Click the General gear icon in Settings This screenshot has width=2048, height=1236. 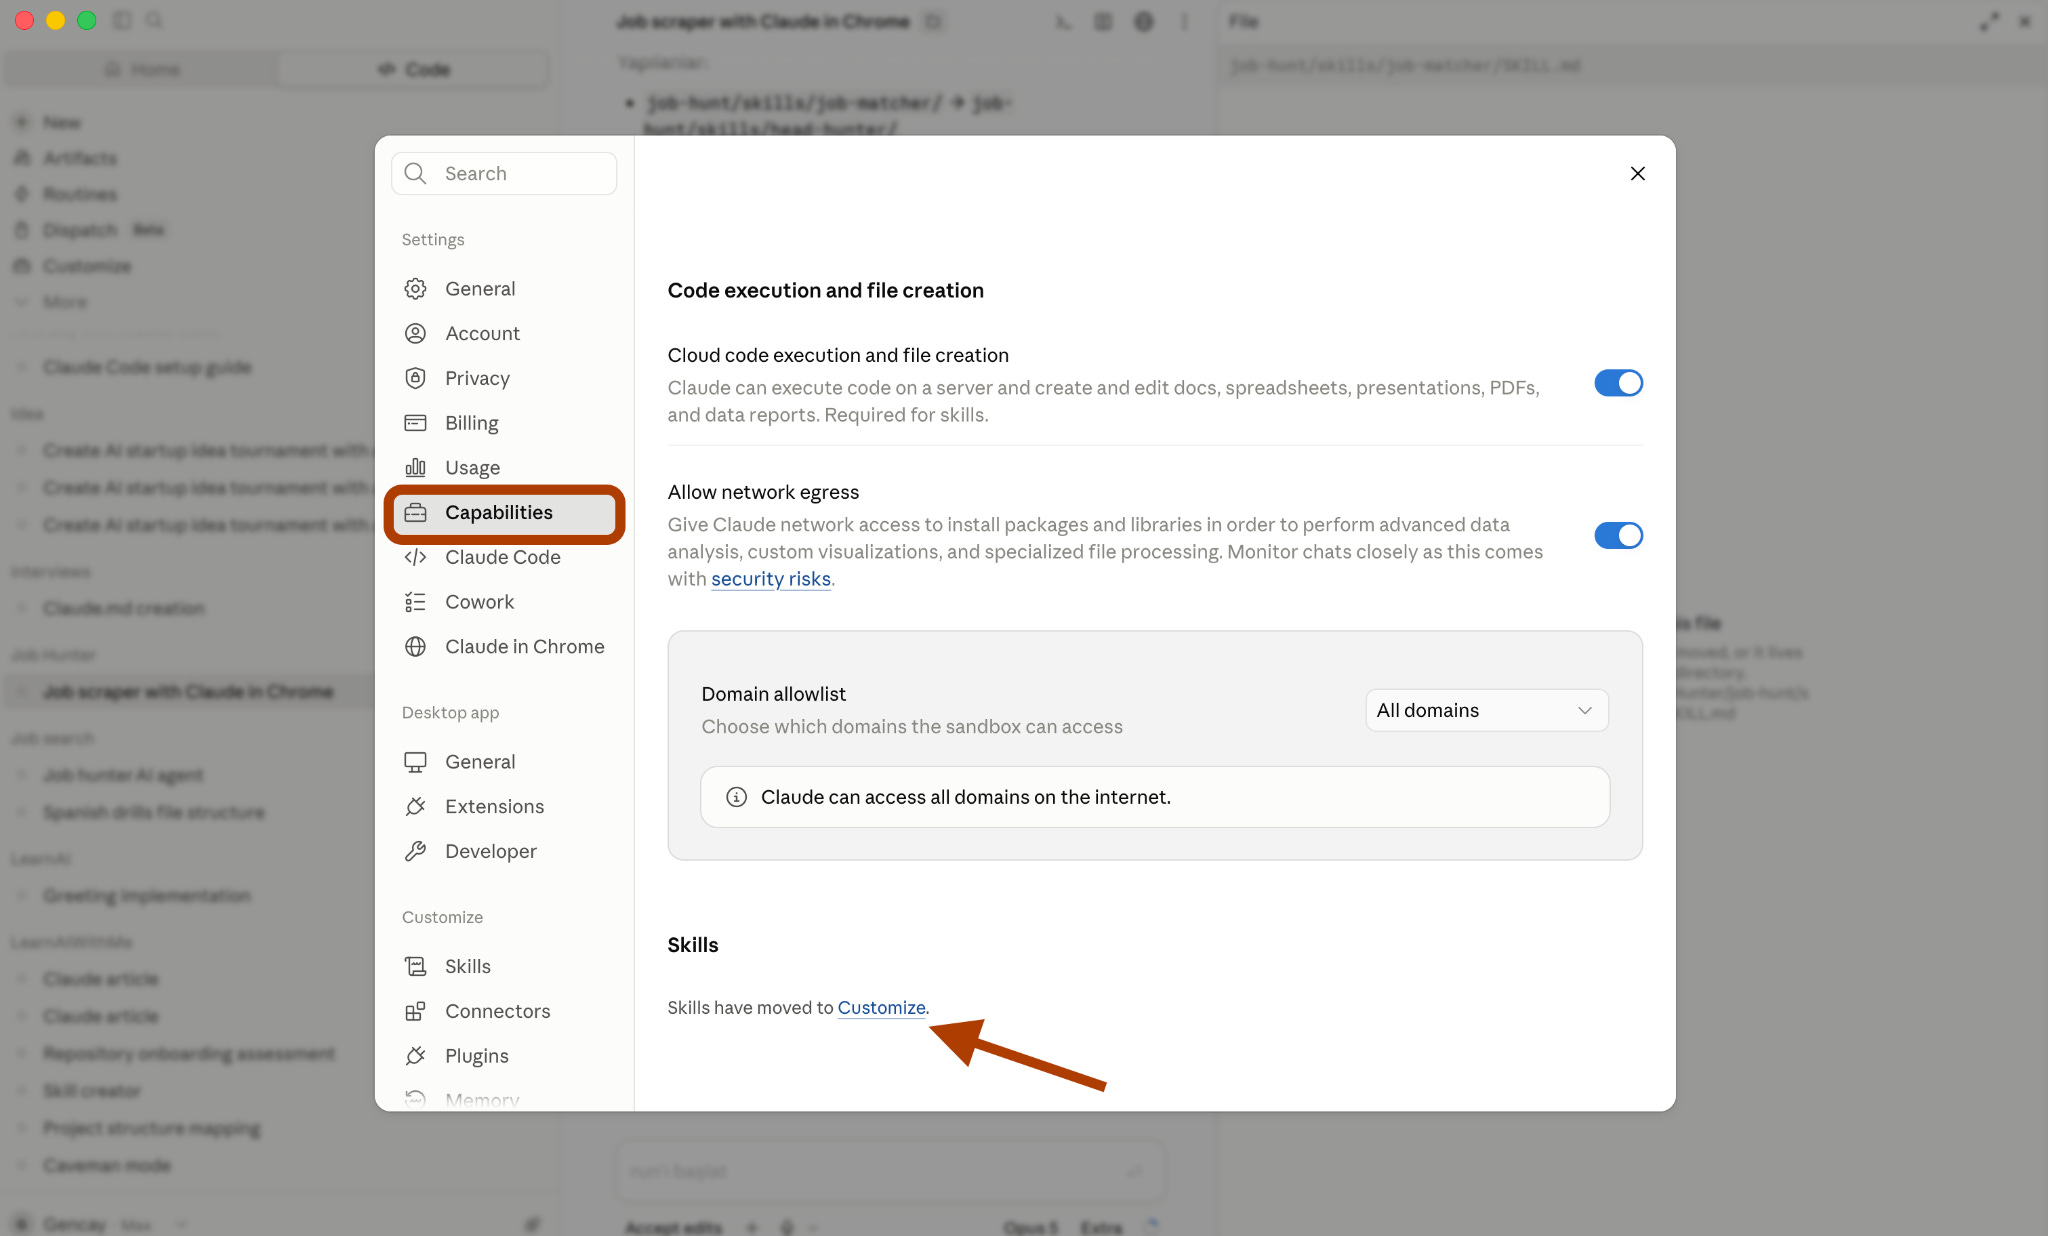[415, 289]
